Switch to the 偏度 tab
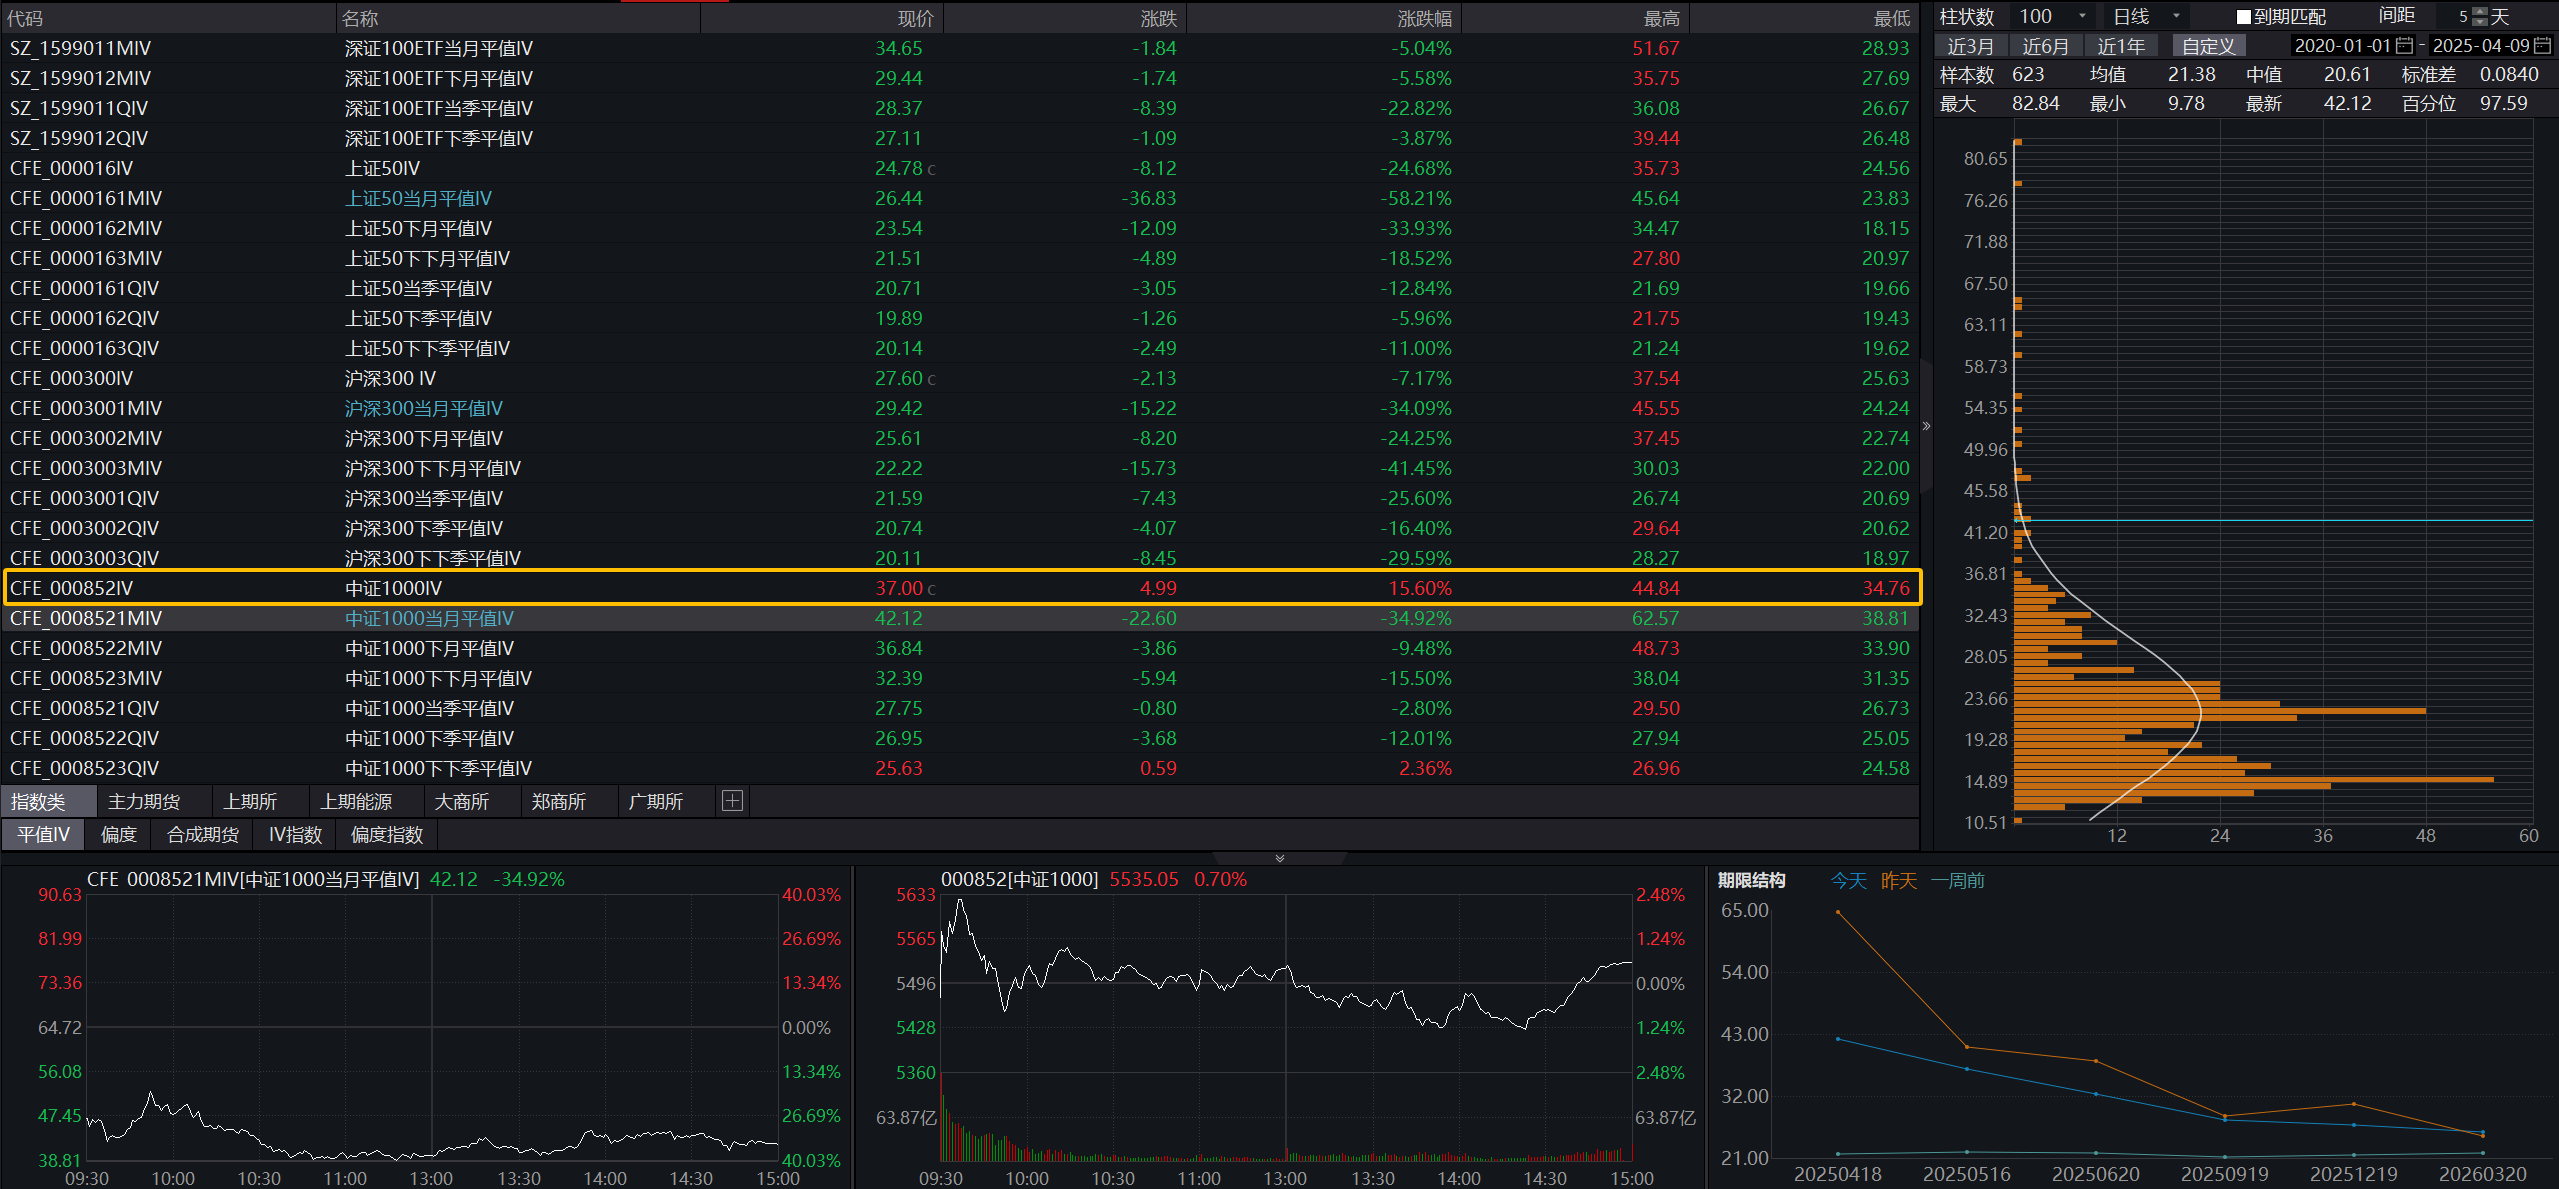 coord(118,835)
